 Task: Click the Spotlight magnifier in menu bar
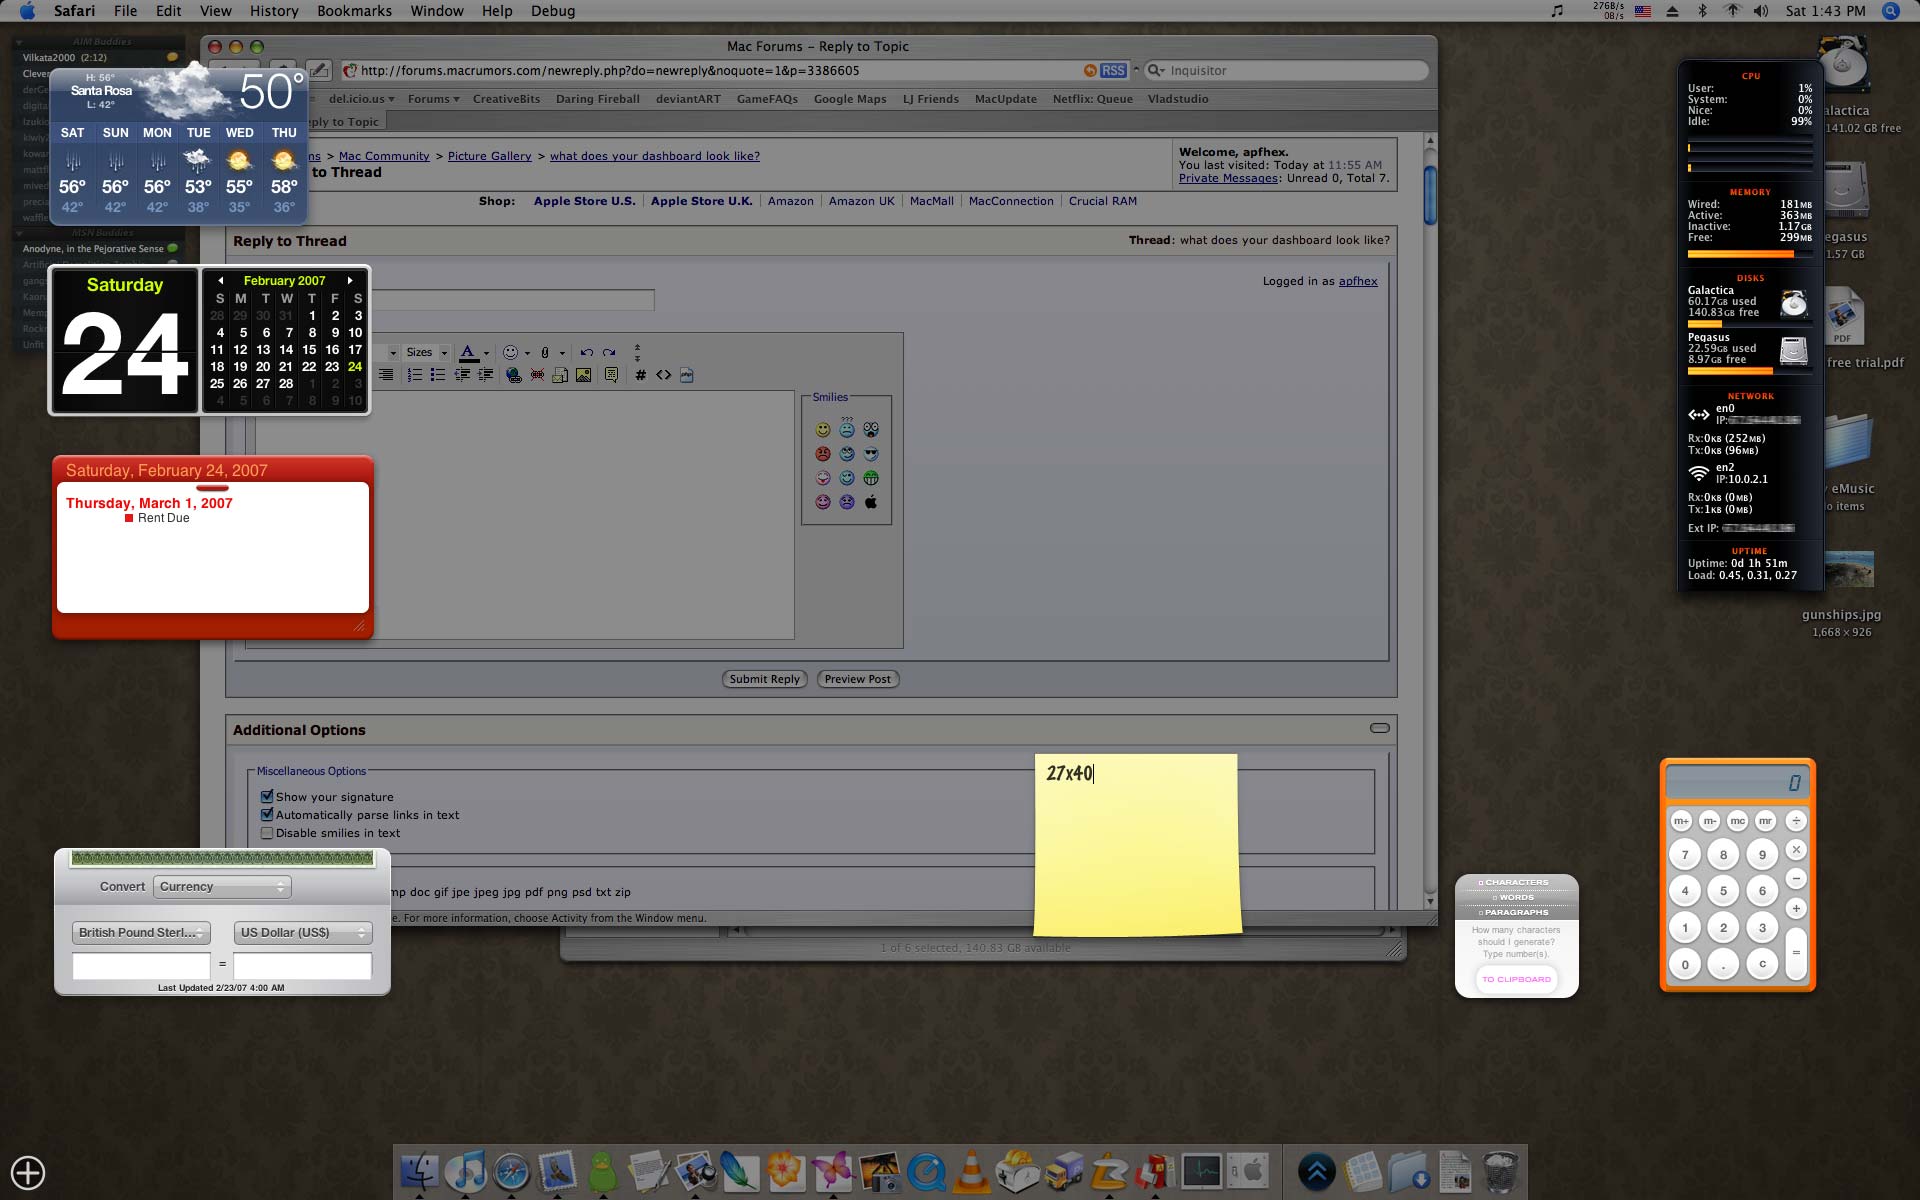coord(1891,11)
